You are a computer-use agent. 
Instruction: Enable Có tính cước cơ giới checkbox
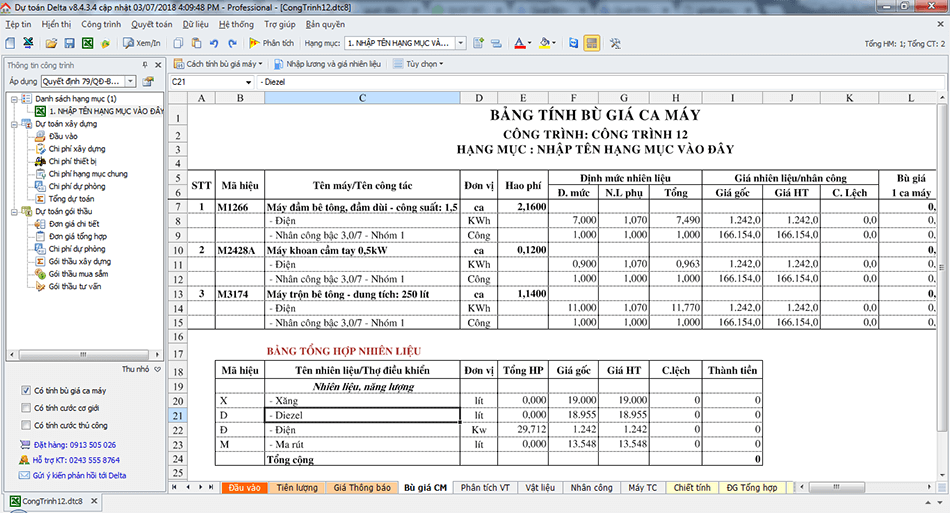click(25, 408)
